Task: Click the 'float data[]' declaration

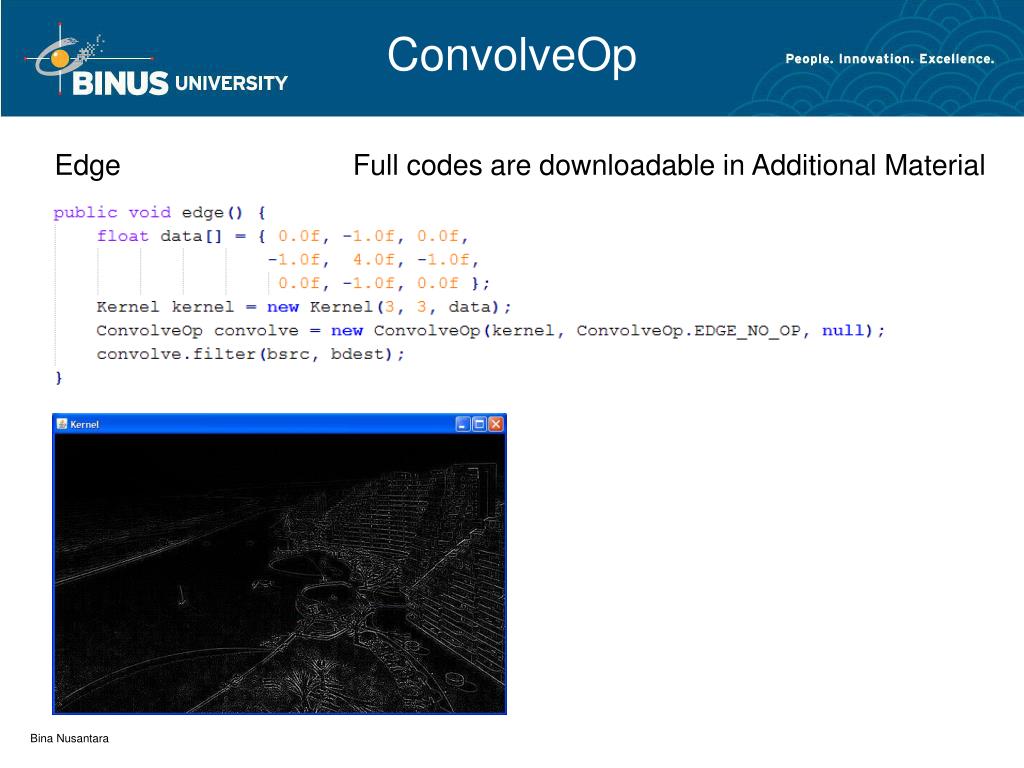Action: pos(159,236)
